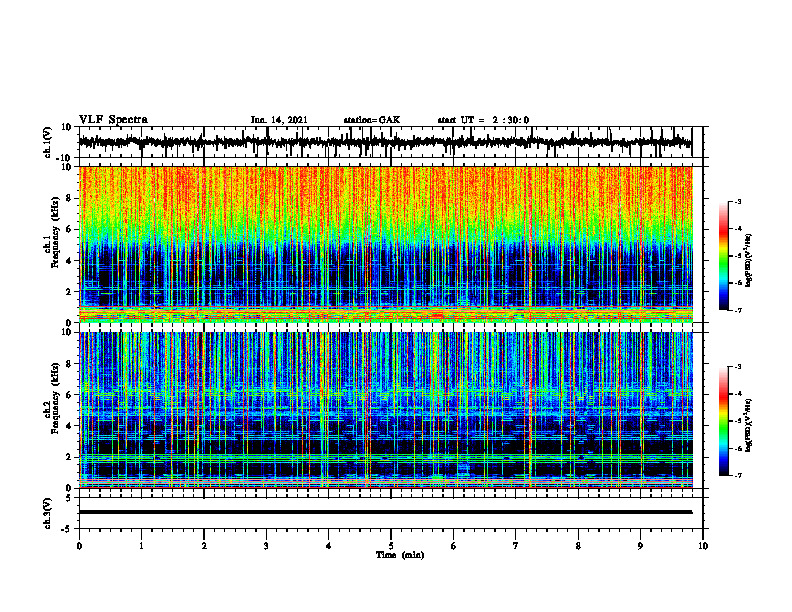Click the "station=GAK" header label
Image resolution: width=792 pixels, height=612 pixels.
click(372, 120)
